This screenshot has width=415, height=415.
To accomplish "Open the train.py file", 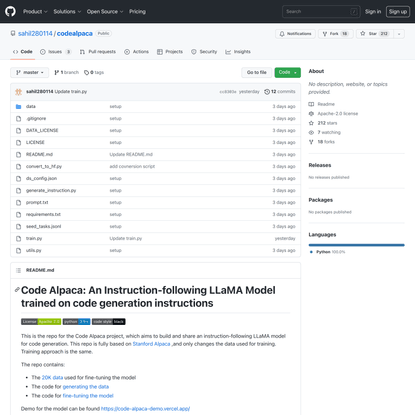I will point(34,239).
